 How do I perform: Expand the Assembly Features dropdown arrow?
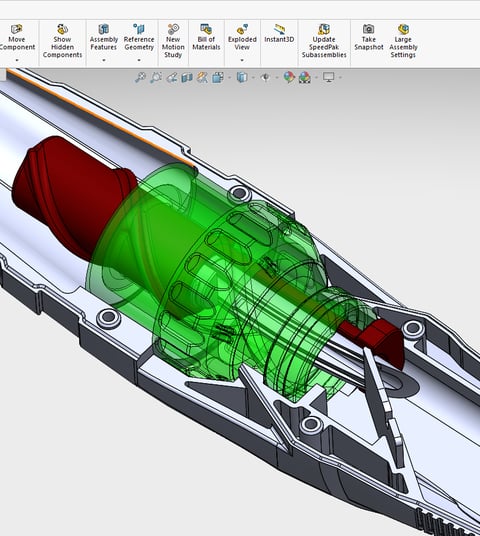coord(104,60)
